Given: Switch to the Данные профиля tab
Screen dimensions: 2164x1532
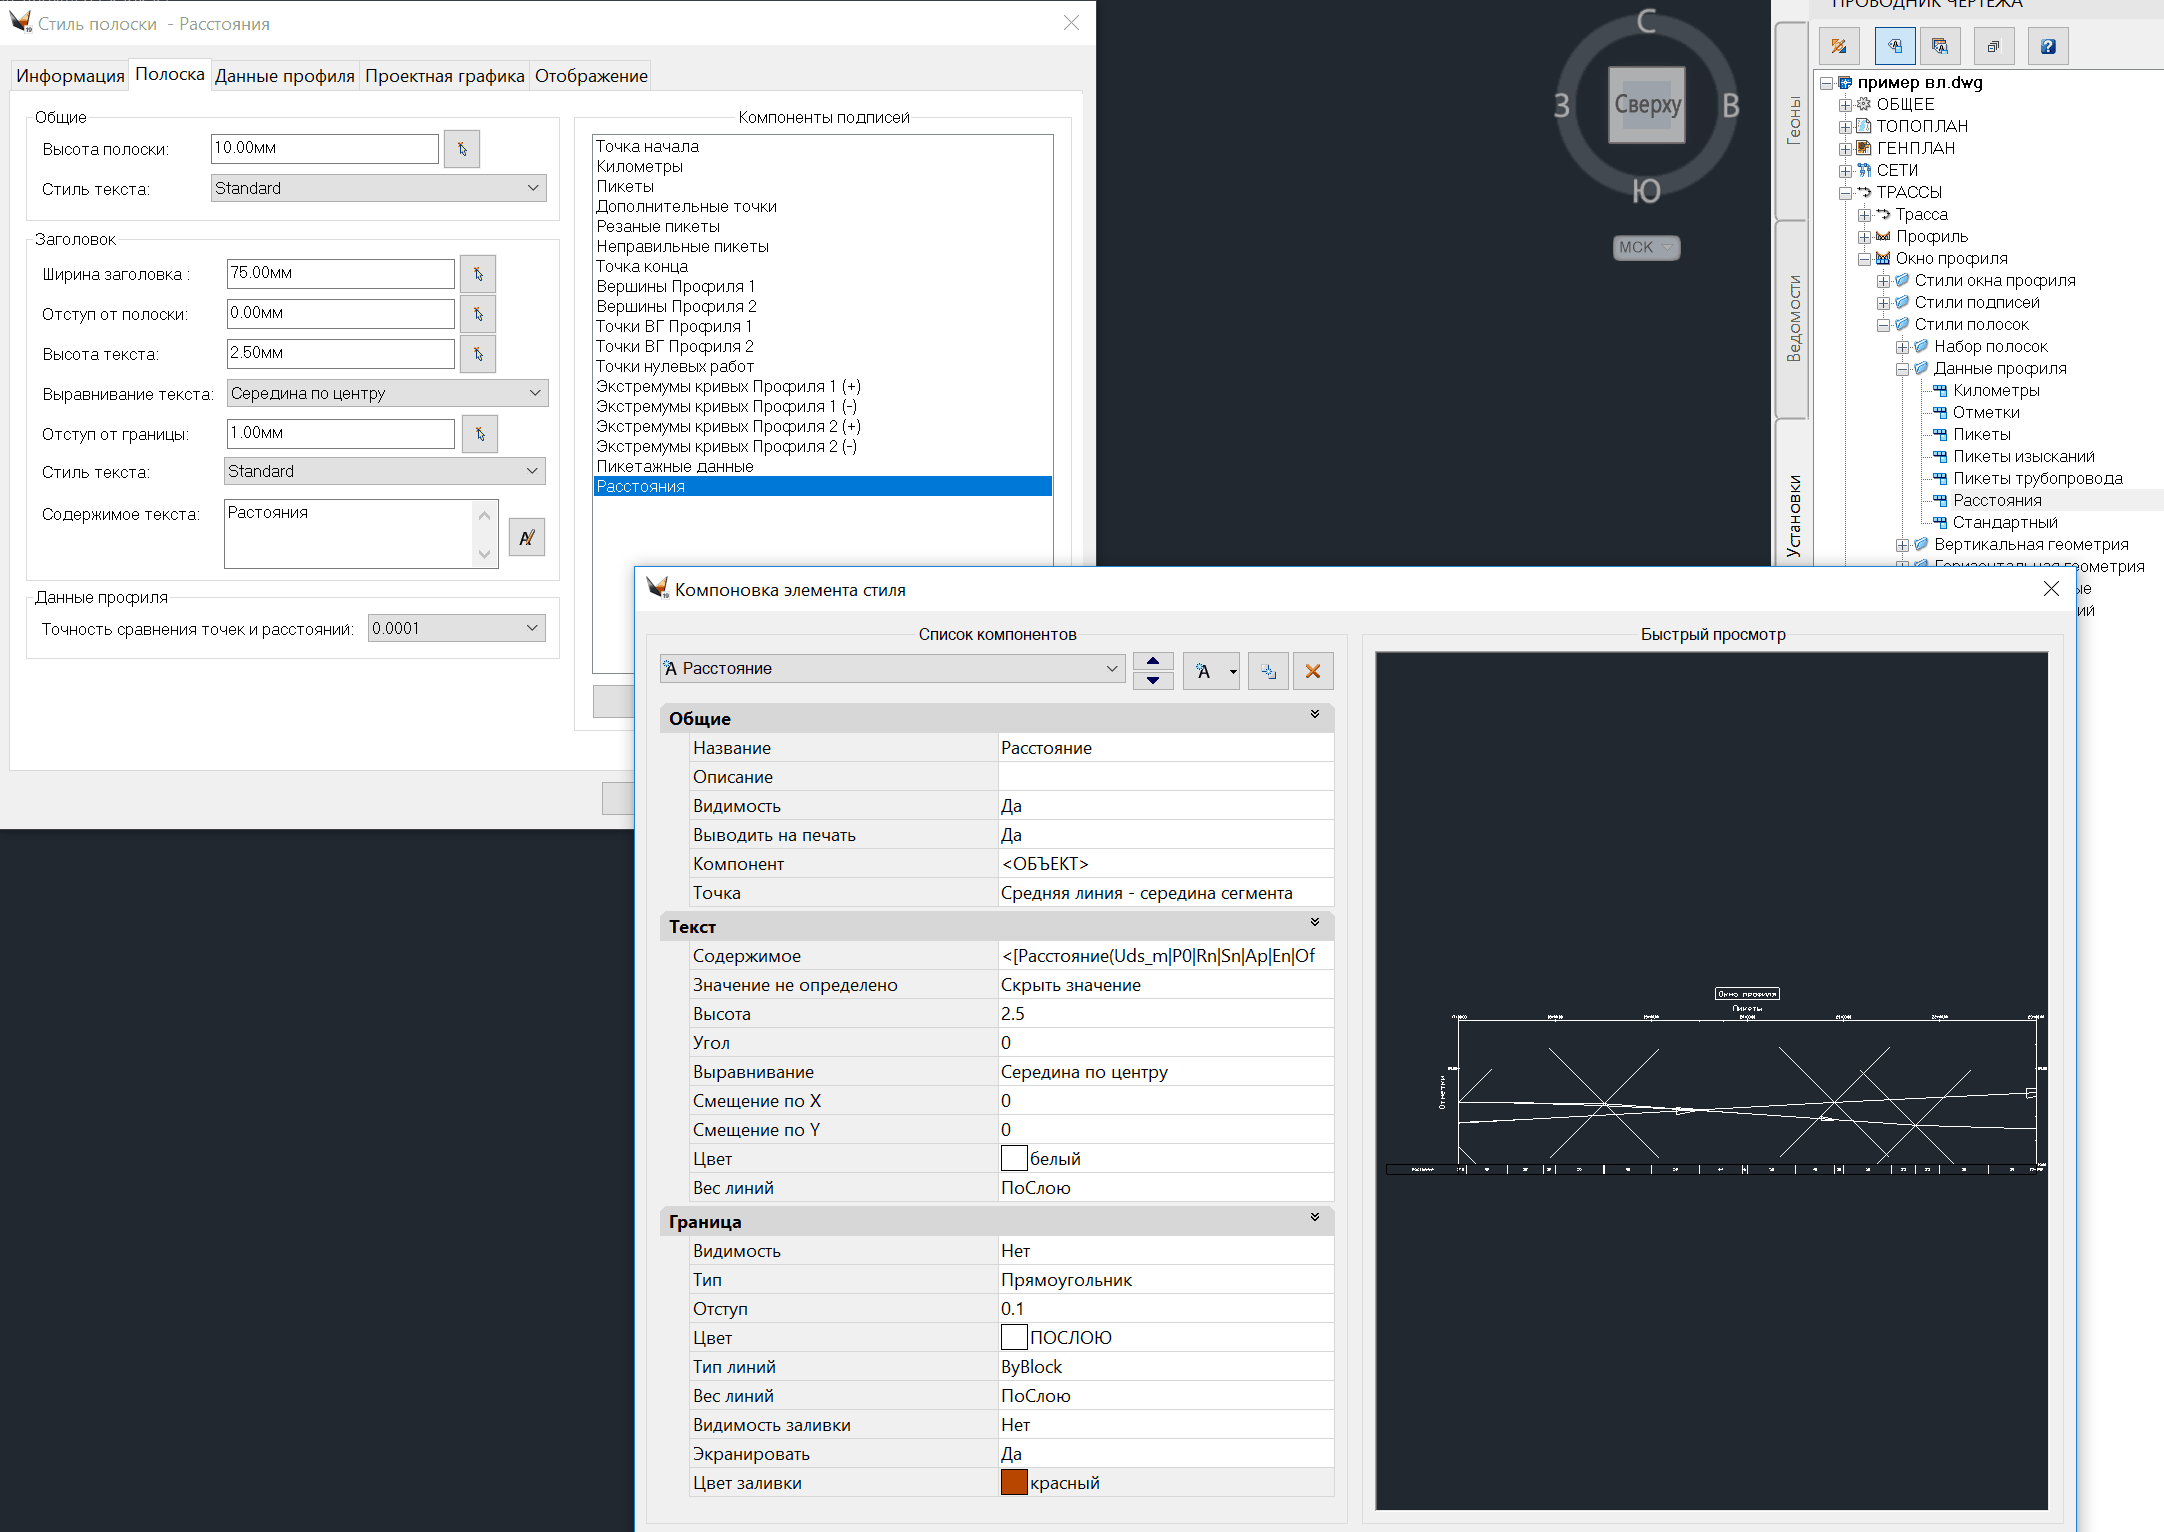Looking at the screenshot, I should [284, 76].
